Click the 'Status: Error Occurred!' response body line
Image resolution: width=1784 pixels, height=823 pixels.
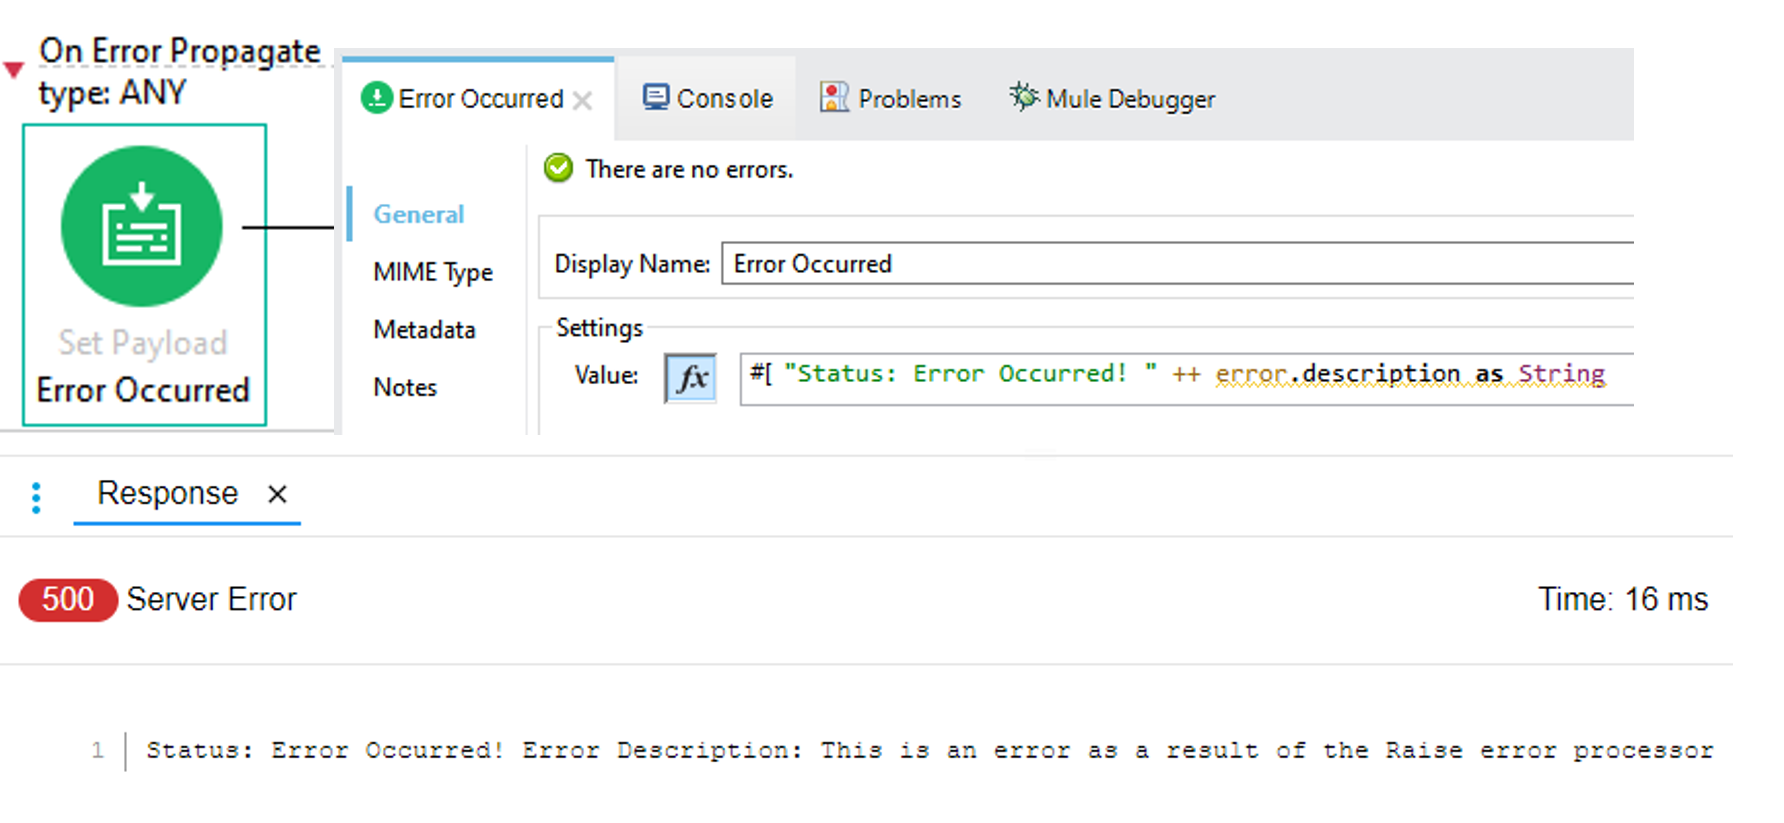929,750
